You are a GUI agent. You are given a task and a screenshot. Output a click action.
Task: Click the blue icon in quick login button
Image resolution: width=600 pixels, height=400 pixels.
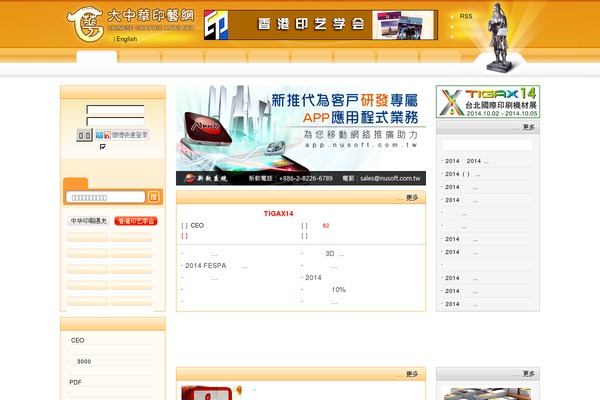pyautogui.click(x=99, y=135)
